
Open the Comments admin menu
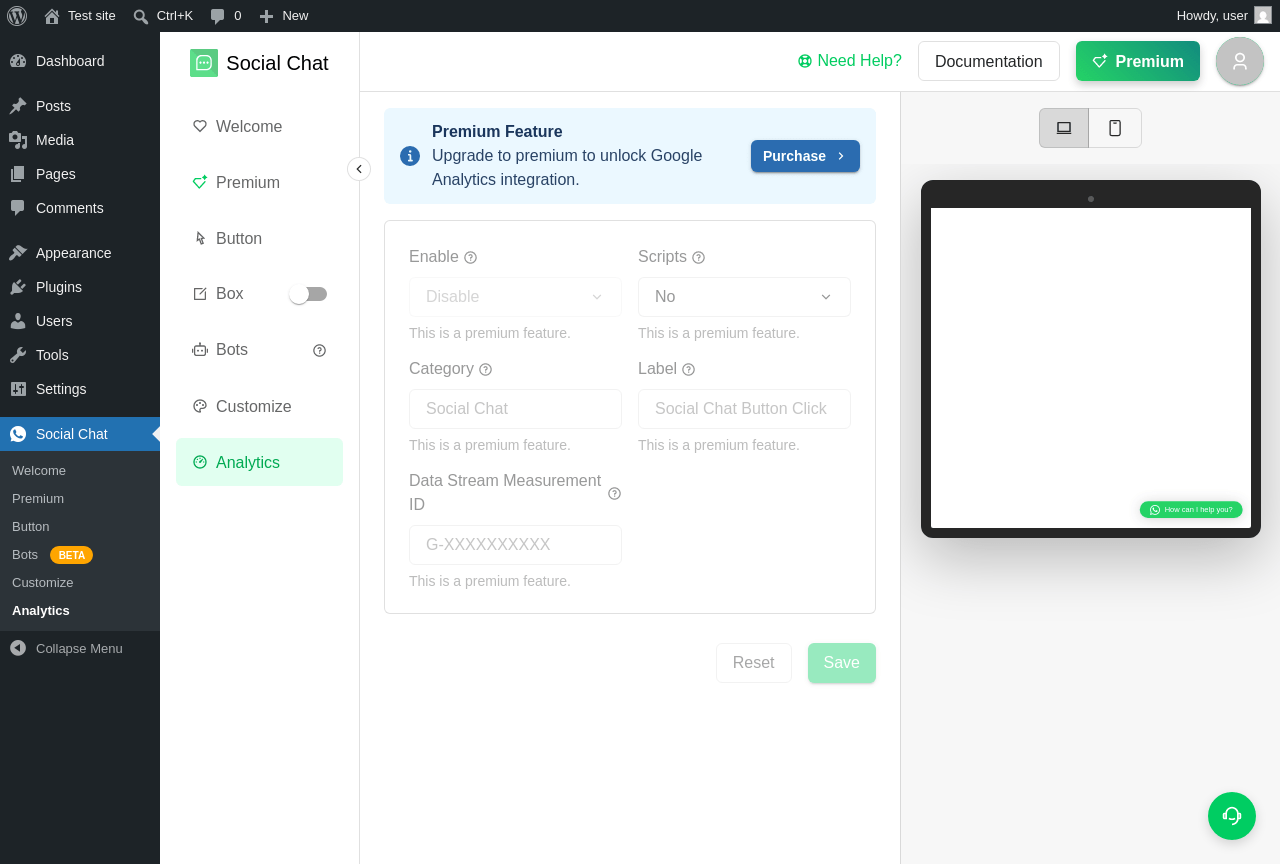80,208
